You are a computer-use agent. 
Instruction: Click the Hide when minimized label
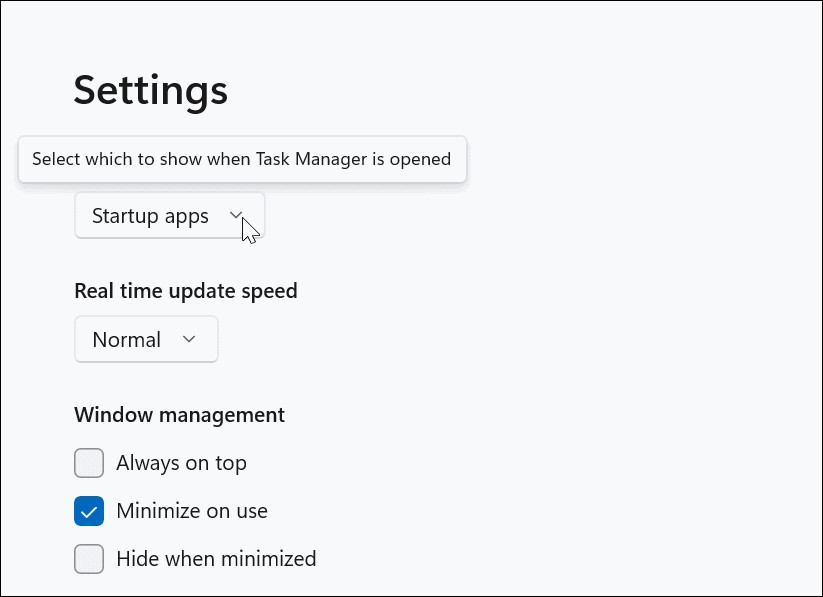[x=216, y=559]
